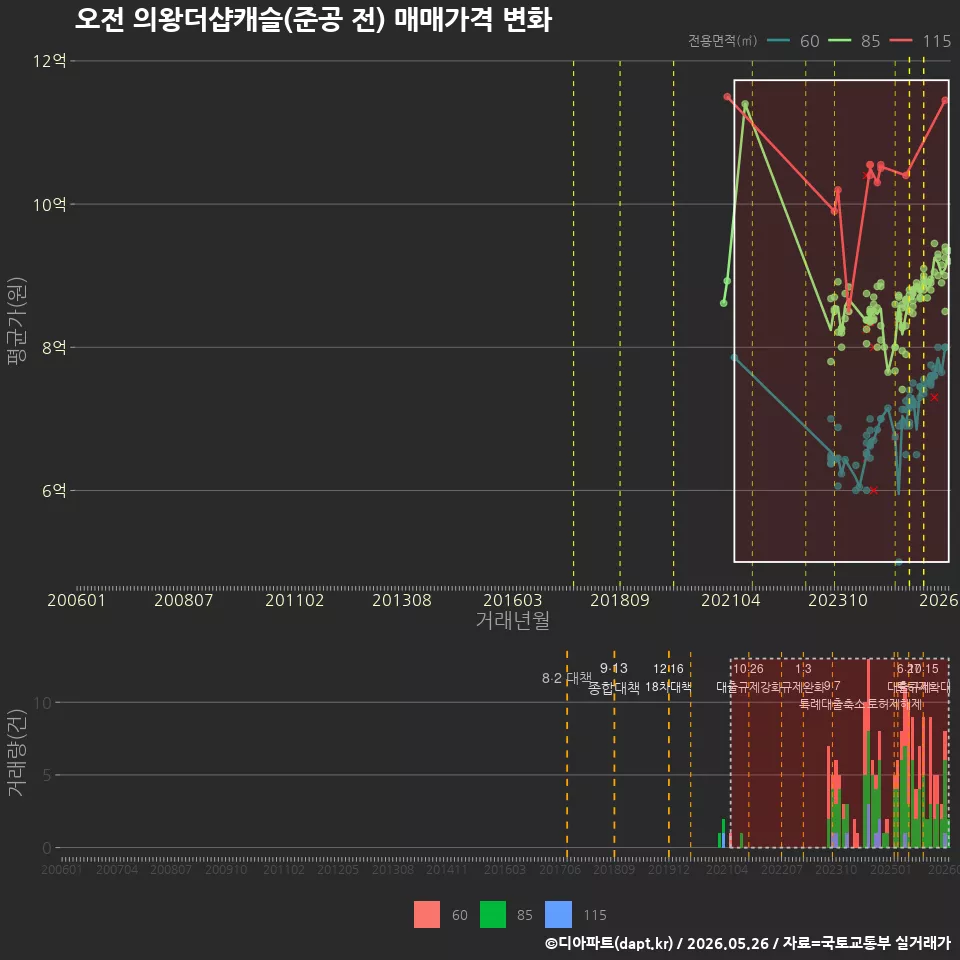Click the 9·13 종합대책 policy annotation
The image size is (960, 960).
[613, 678]
